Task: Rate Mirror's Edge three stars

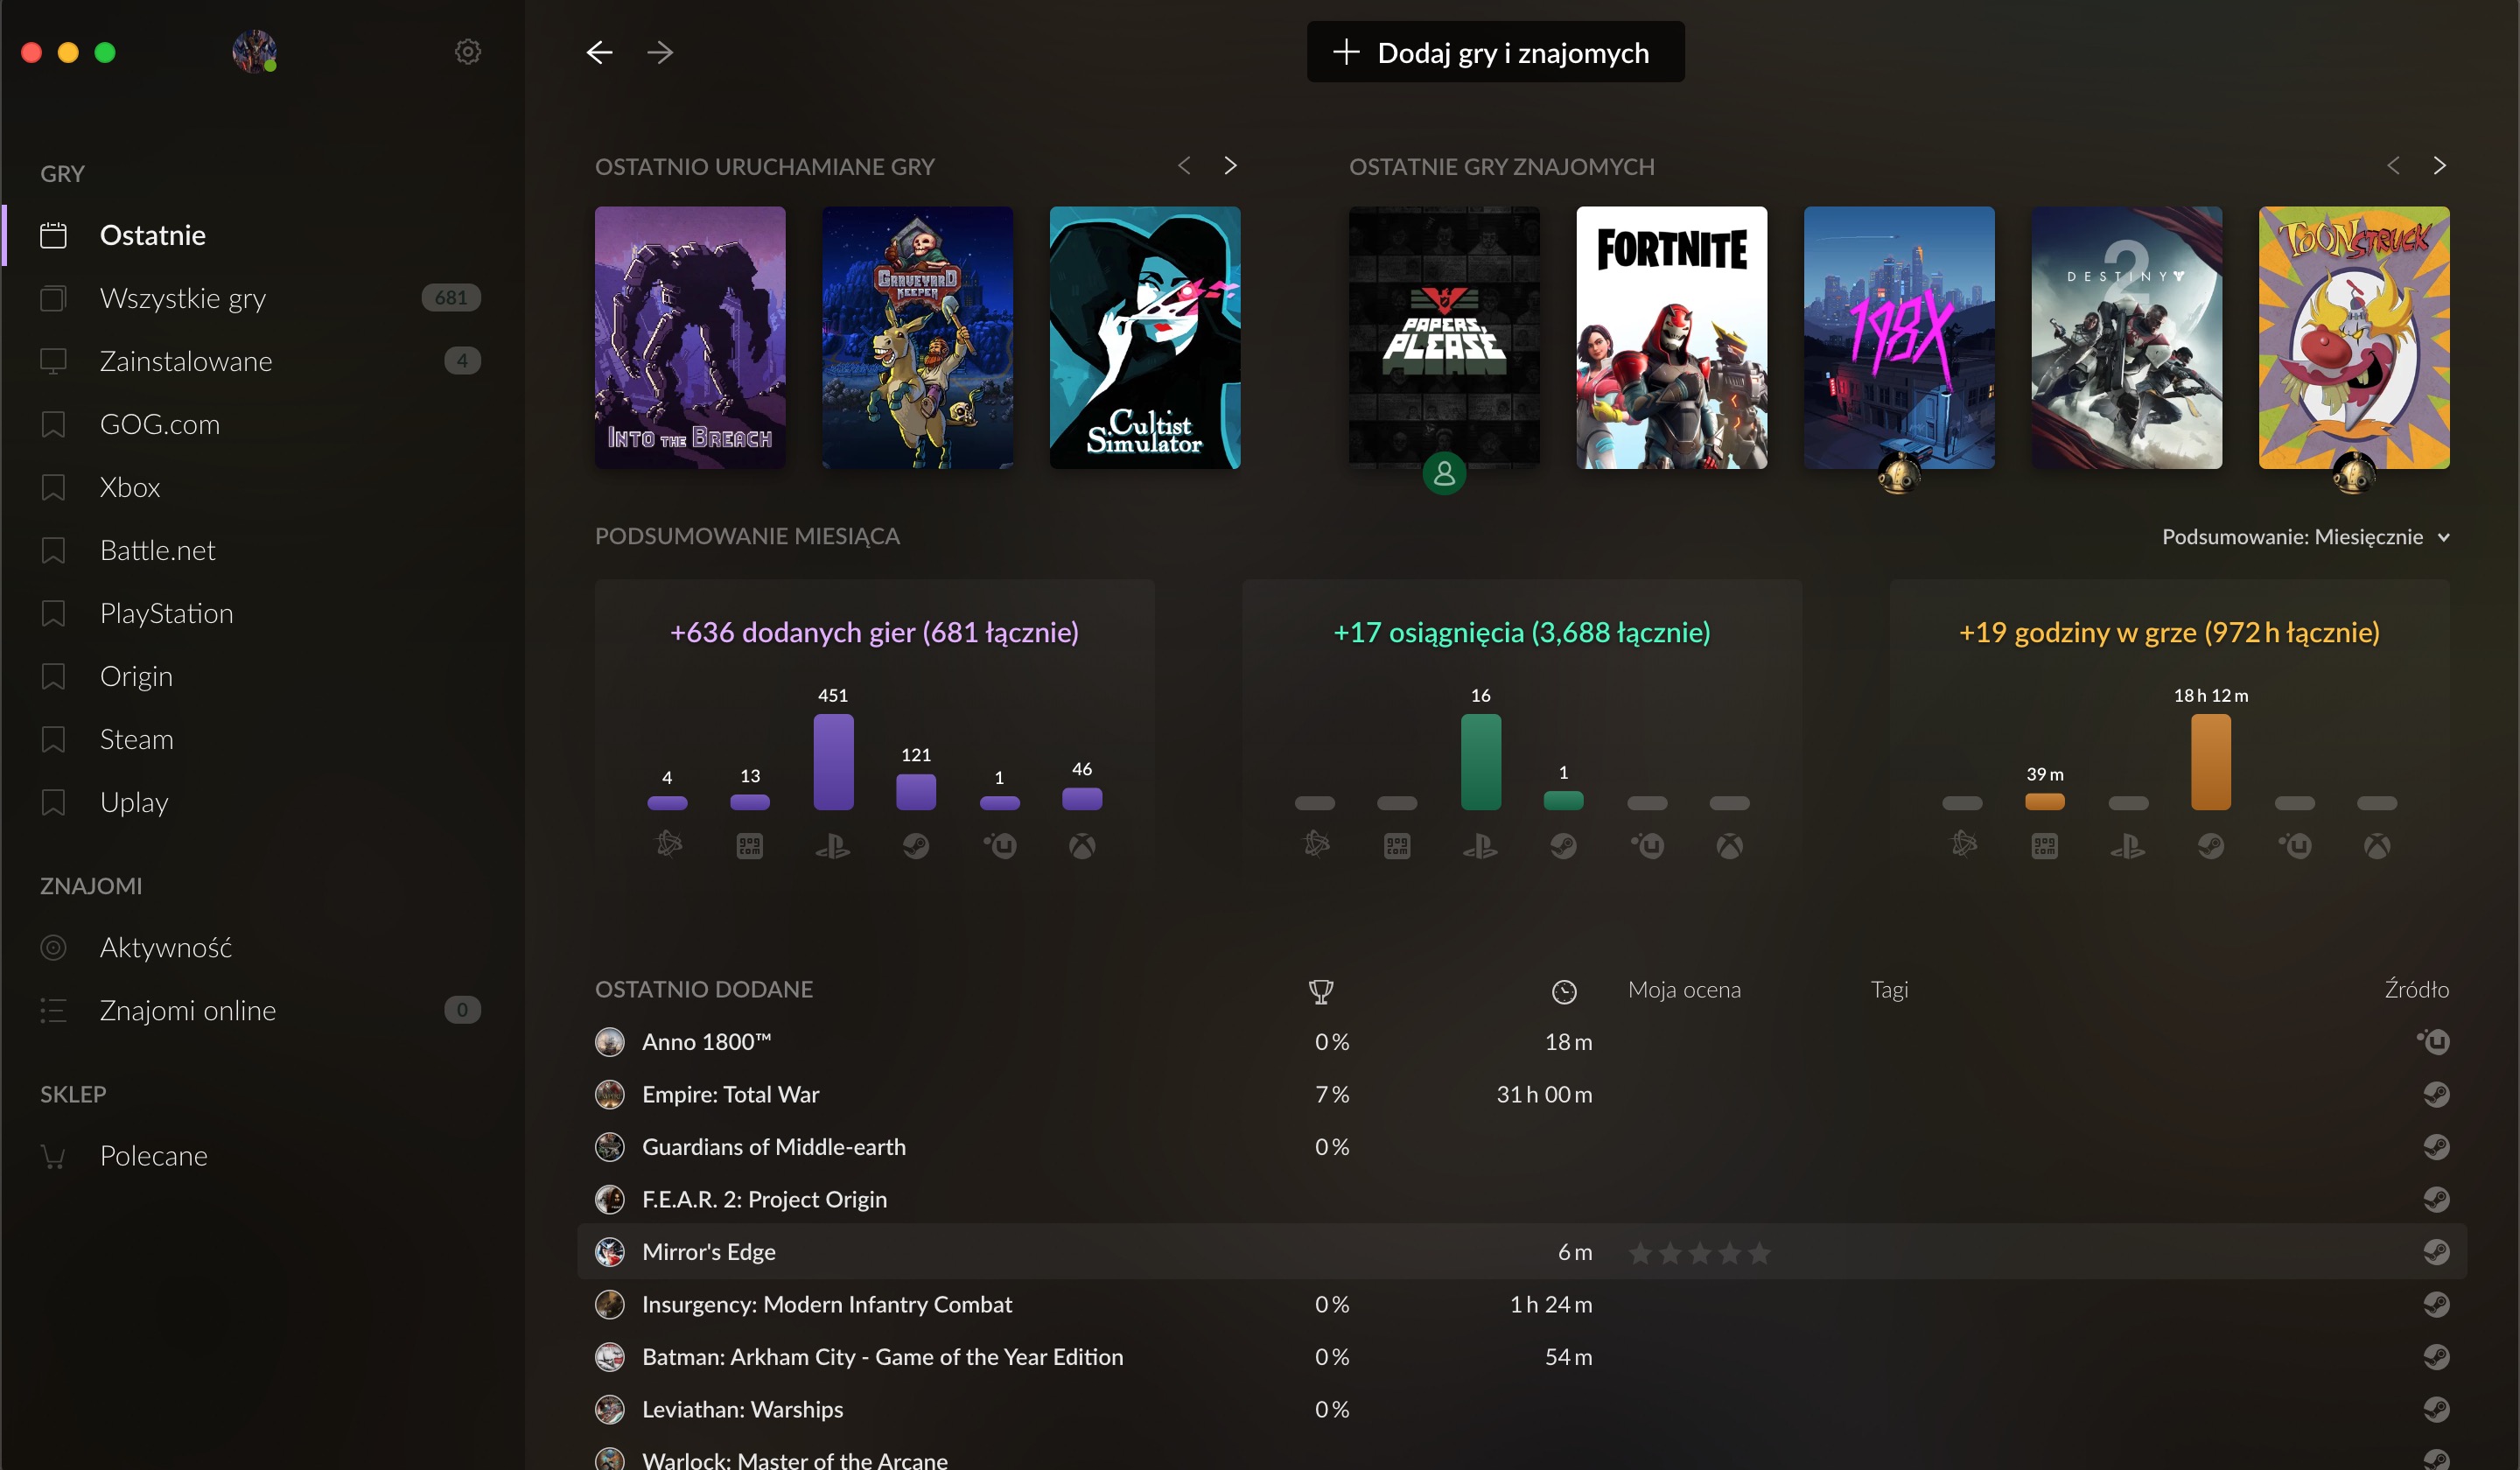Action: pyautogui.click(x=1700, y=1252)
